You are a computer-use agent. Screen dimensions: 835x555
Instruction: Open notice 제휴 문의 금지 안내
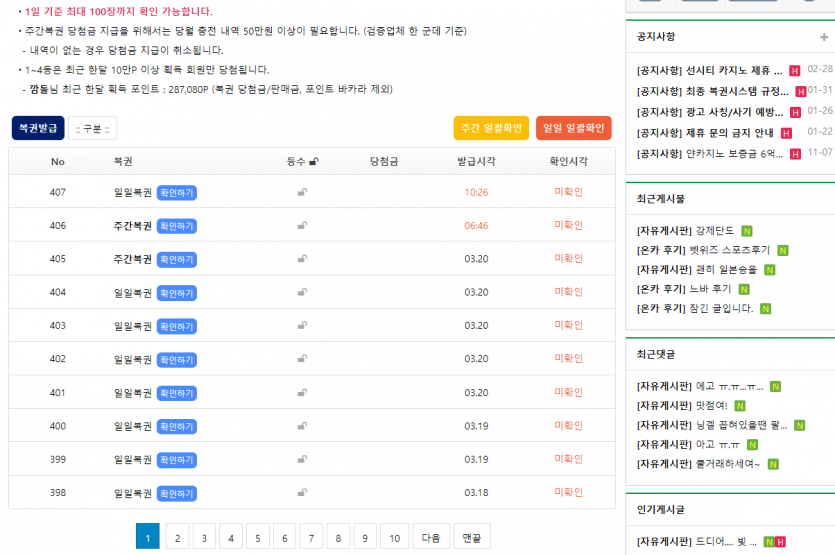(x=705, y=133)
